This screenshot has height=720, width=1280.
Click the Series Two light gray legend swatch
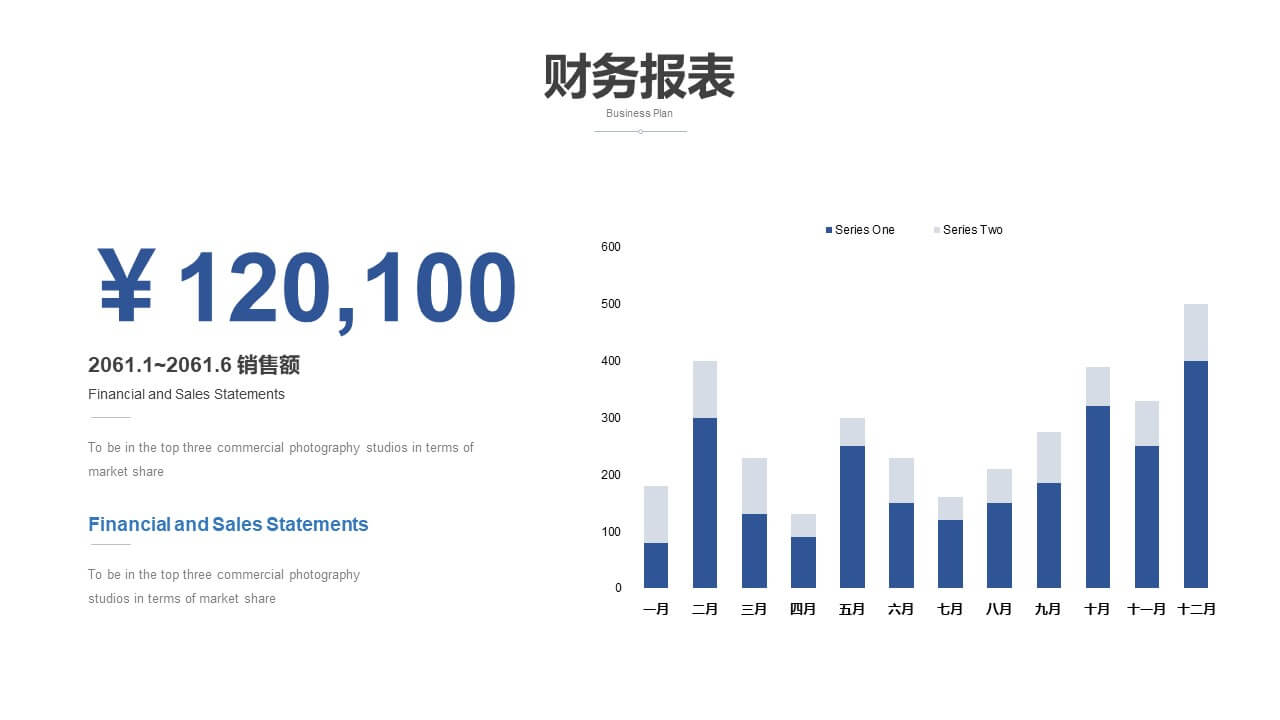coord(937,230)
